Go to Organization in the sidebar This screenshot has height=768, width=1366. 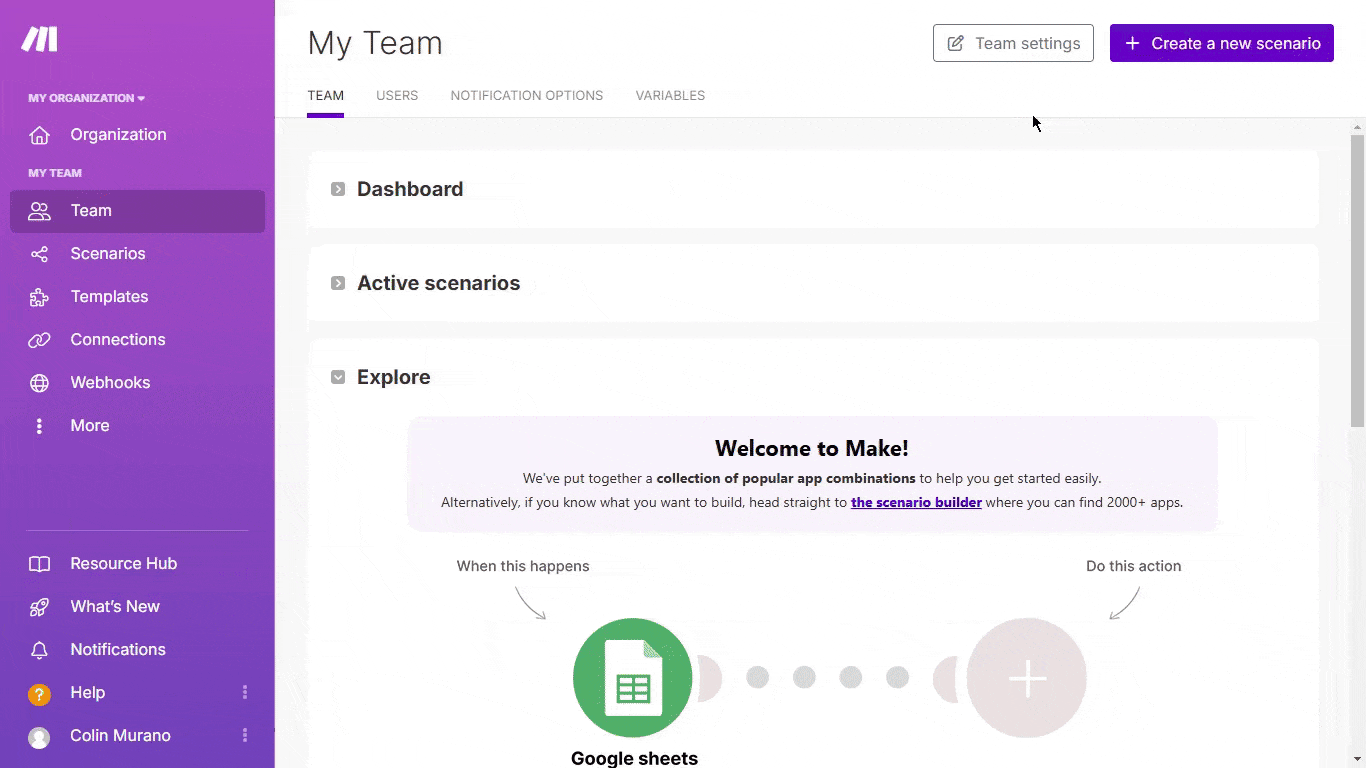click(x=138, y=135)
